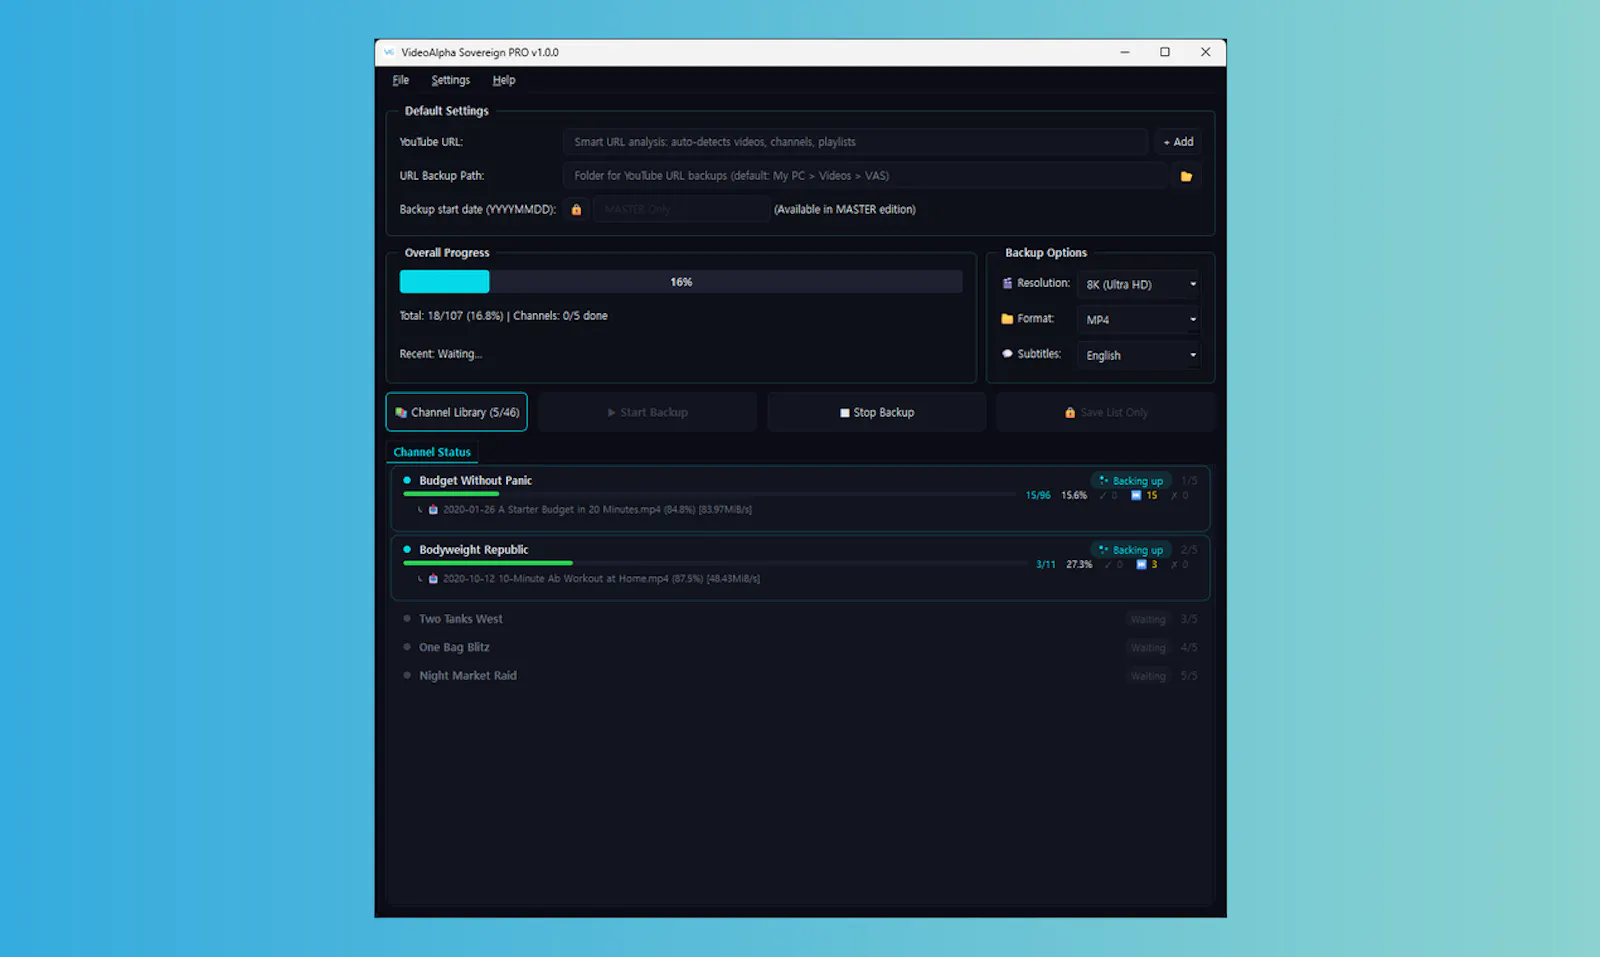Screen dimensions: 1600x957
Task: Click the green progress bar under Bodyweight Republic
Action: click(488, 563)
